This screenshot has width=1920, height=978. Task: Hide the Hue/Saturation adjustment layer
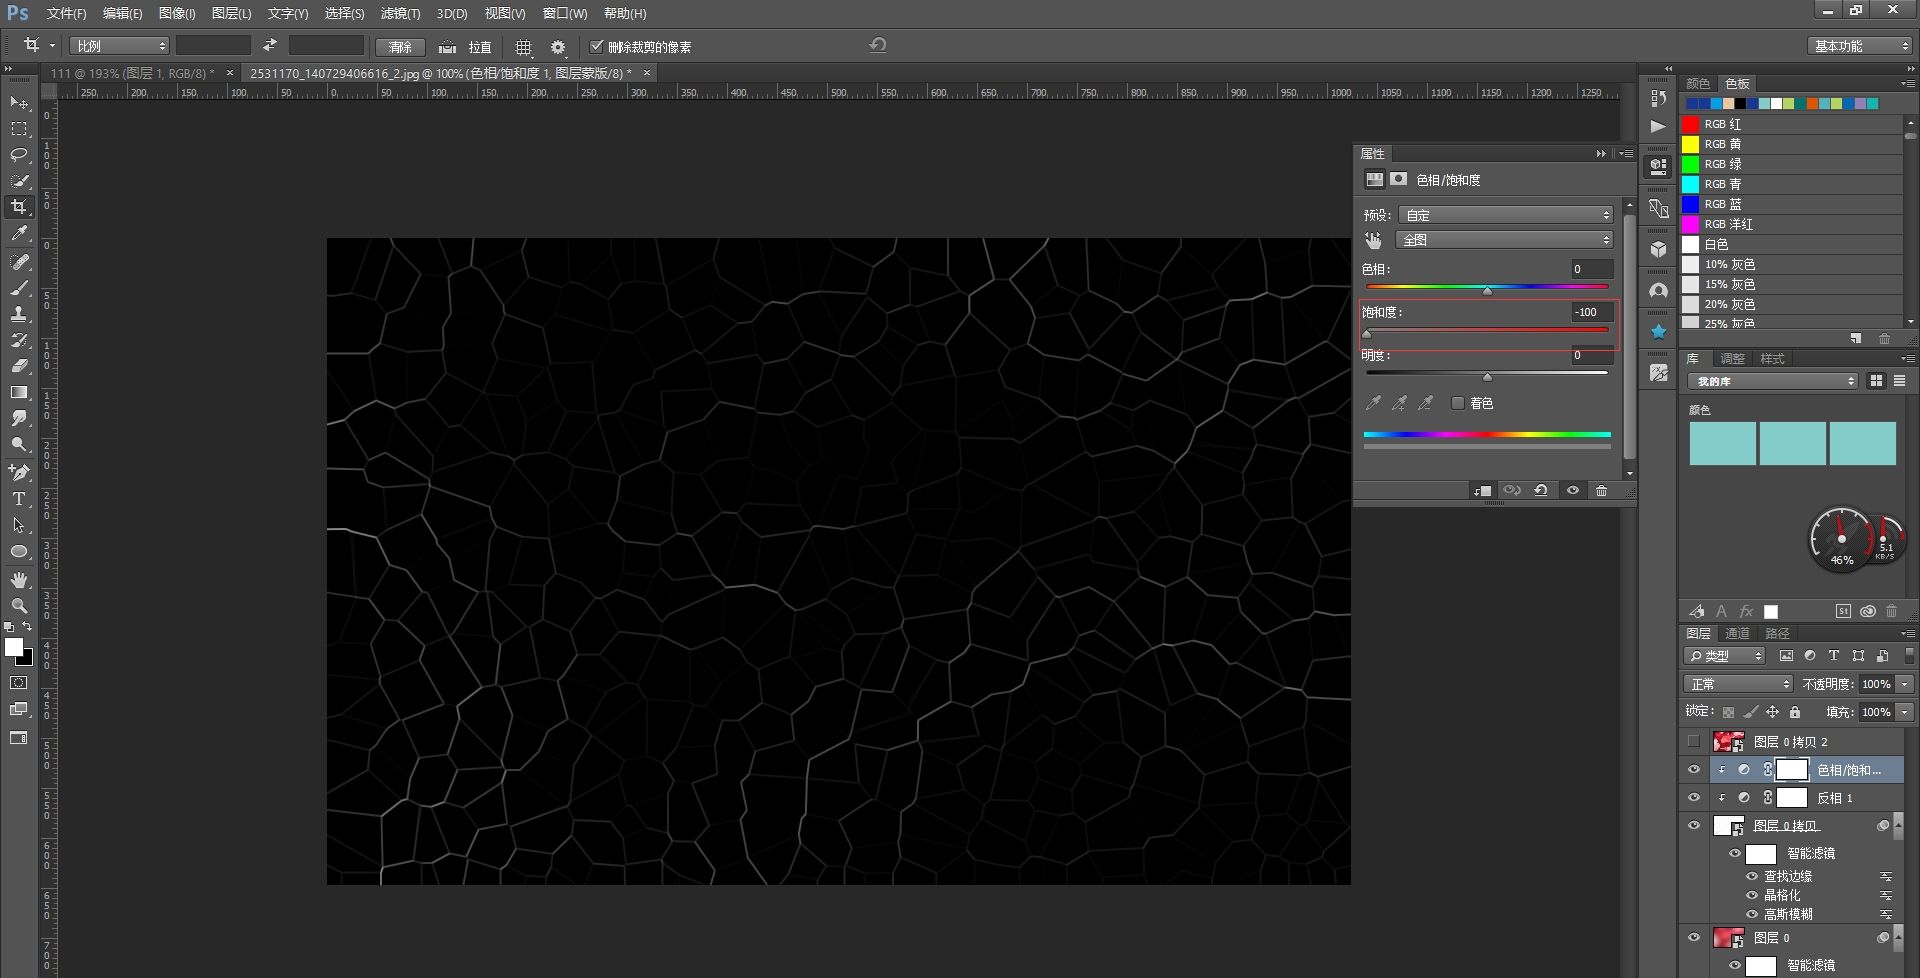[1693, 769]
